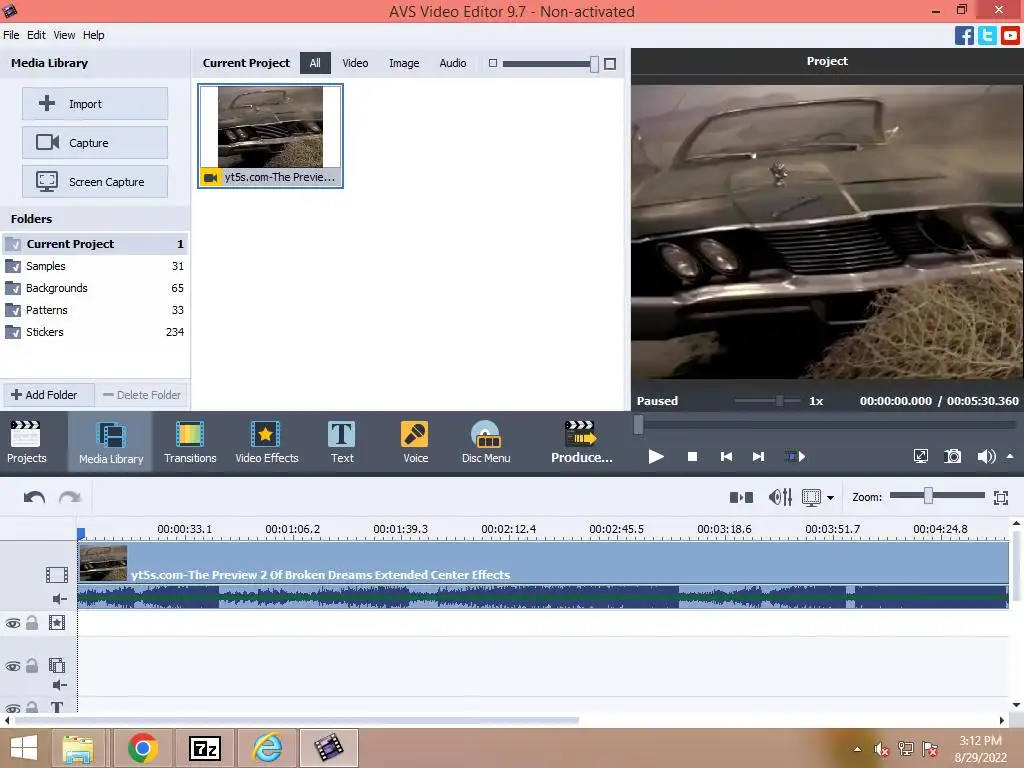Screen dimensions: 1024x768
Task: Select the Patterns folder
Action: tap(95, 310)
